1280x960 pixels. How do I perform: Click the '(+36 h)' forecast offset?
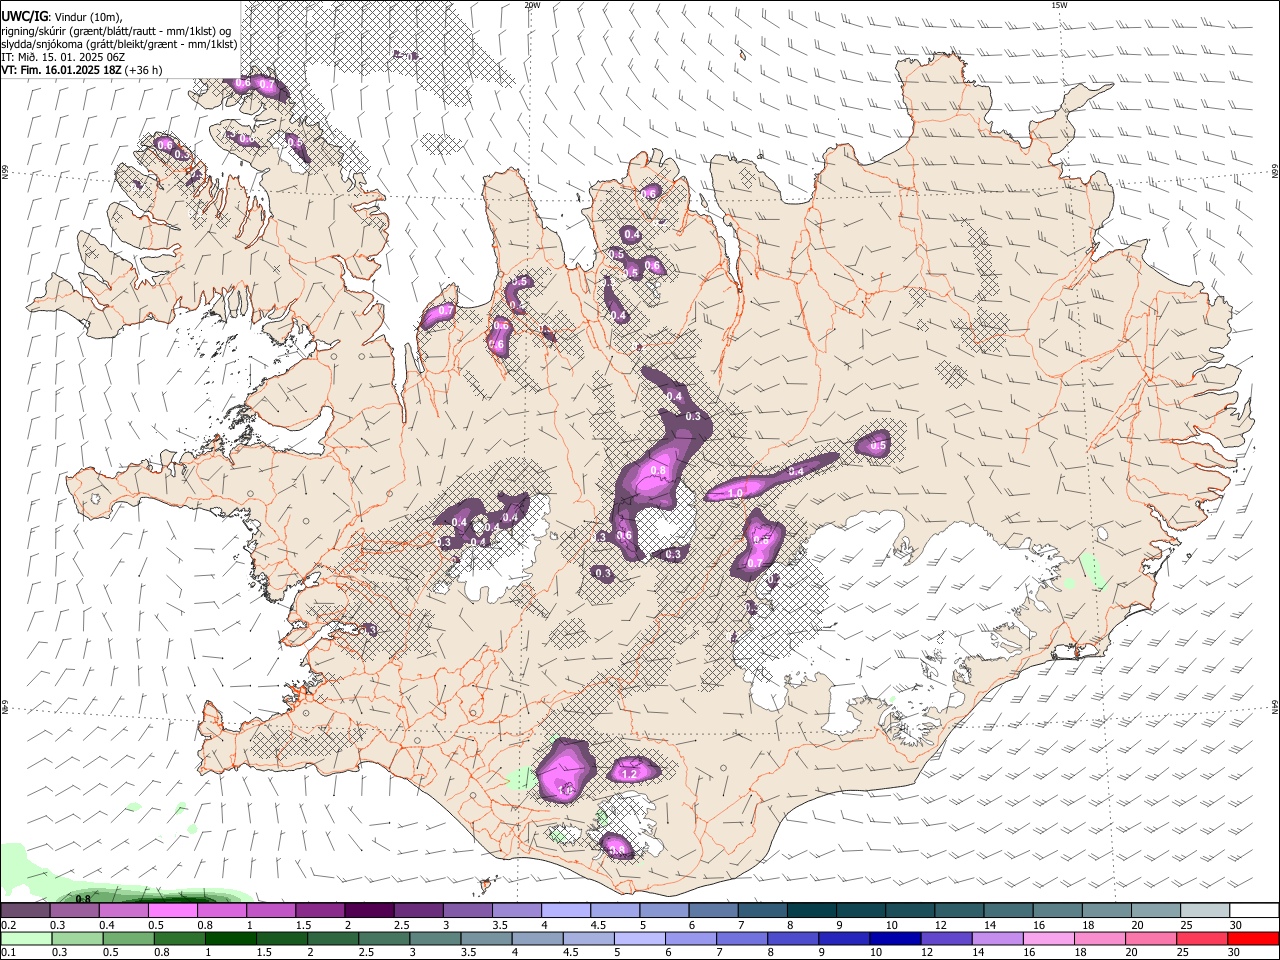pos(144,71)
